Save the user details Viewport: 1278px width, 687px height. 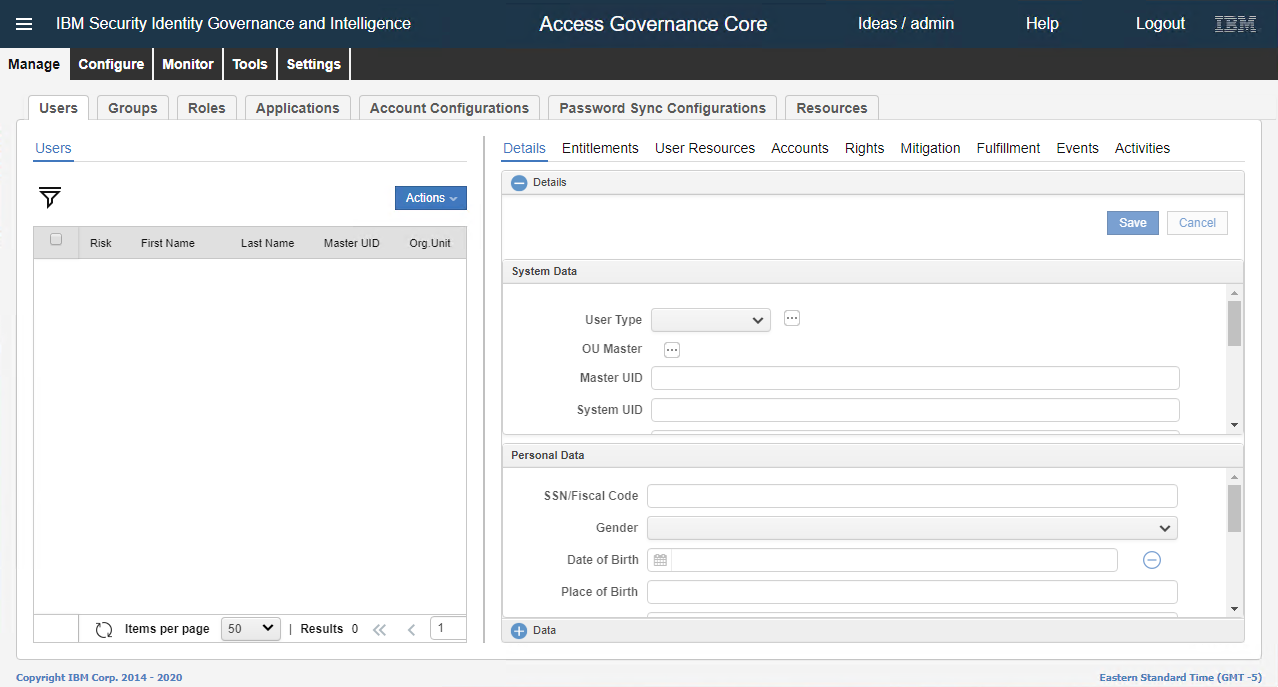1132,222
